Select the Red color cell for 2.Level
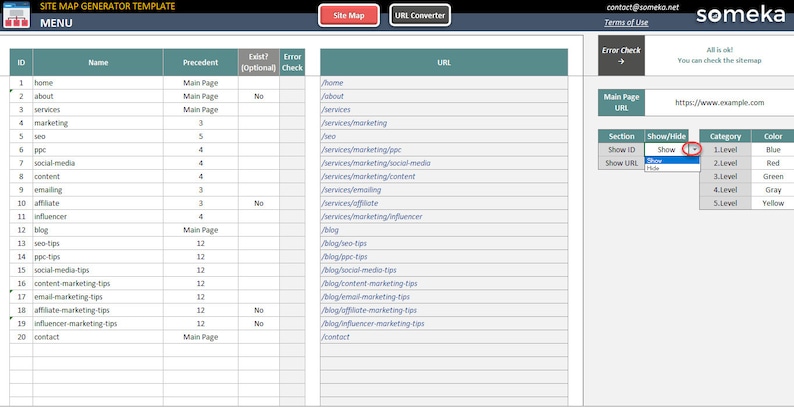 773,163
